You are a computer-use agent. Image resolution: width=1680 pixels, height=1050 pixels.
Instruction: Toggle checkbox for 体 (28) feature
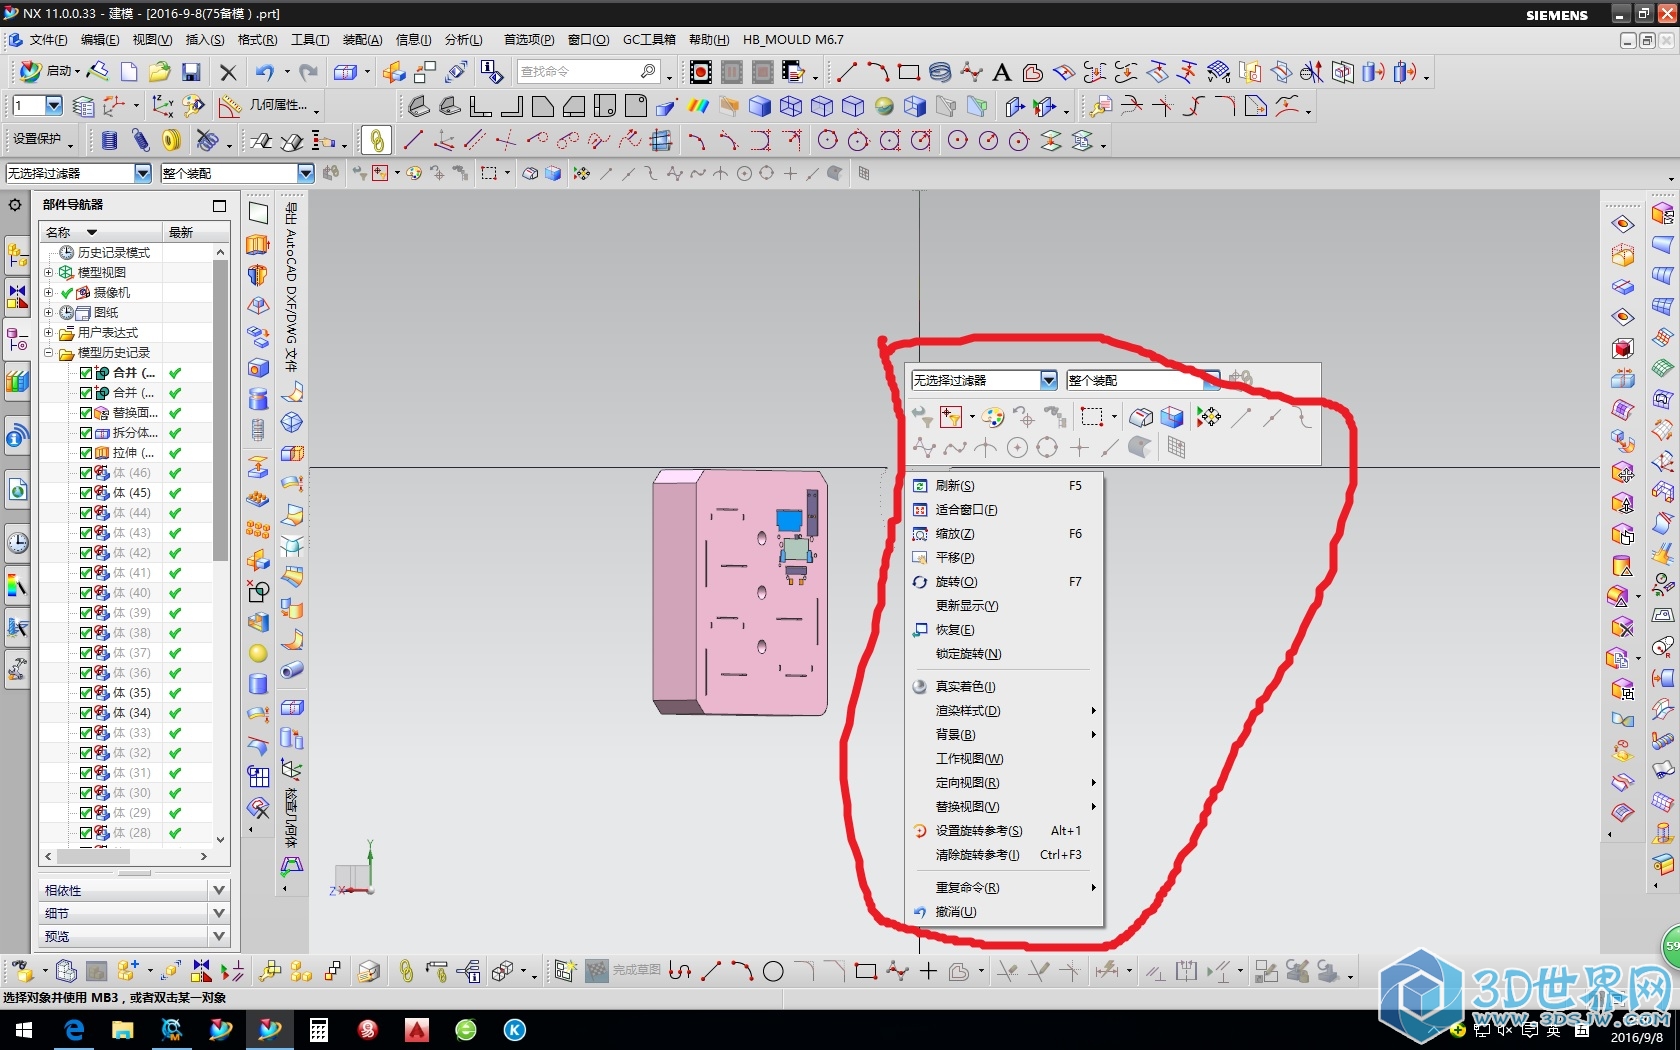86,832
